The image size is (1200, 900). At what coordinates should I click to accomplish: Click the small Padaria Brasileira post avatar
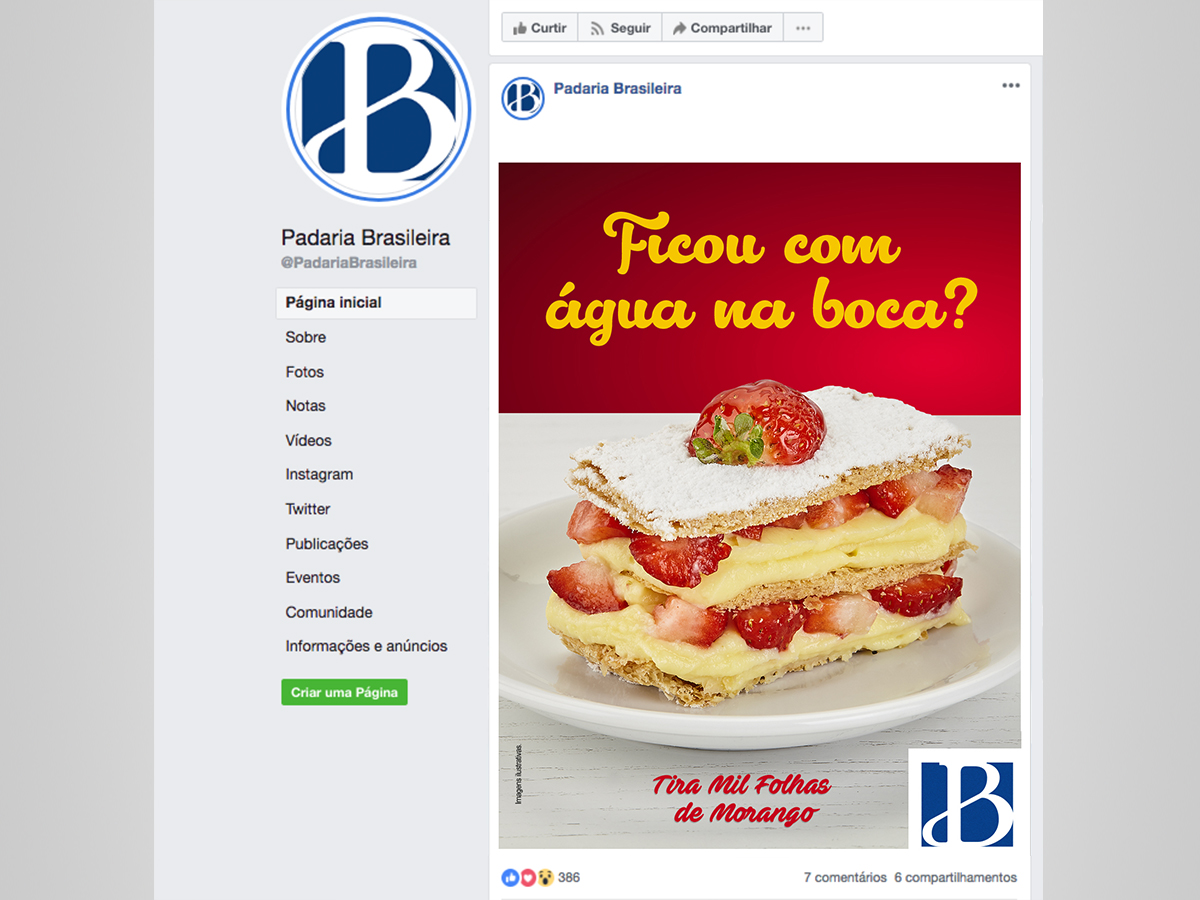tap(523, 98)
